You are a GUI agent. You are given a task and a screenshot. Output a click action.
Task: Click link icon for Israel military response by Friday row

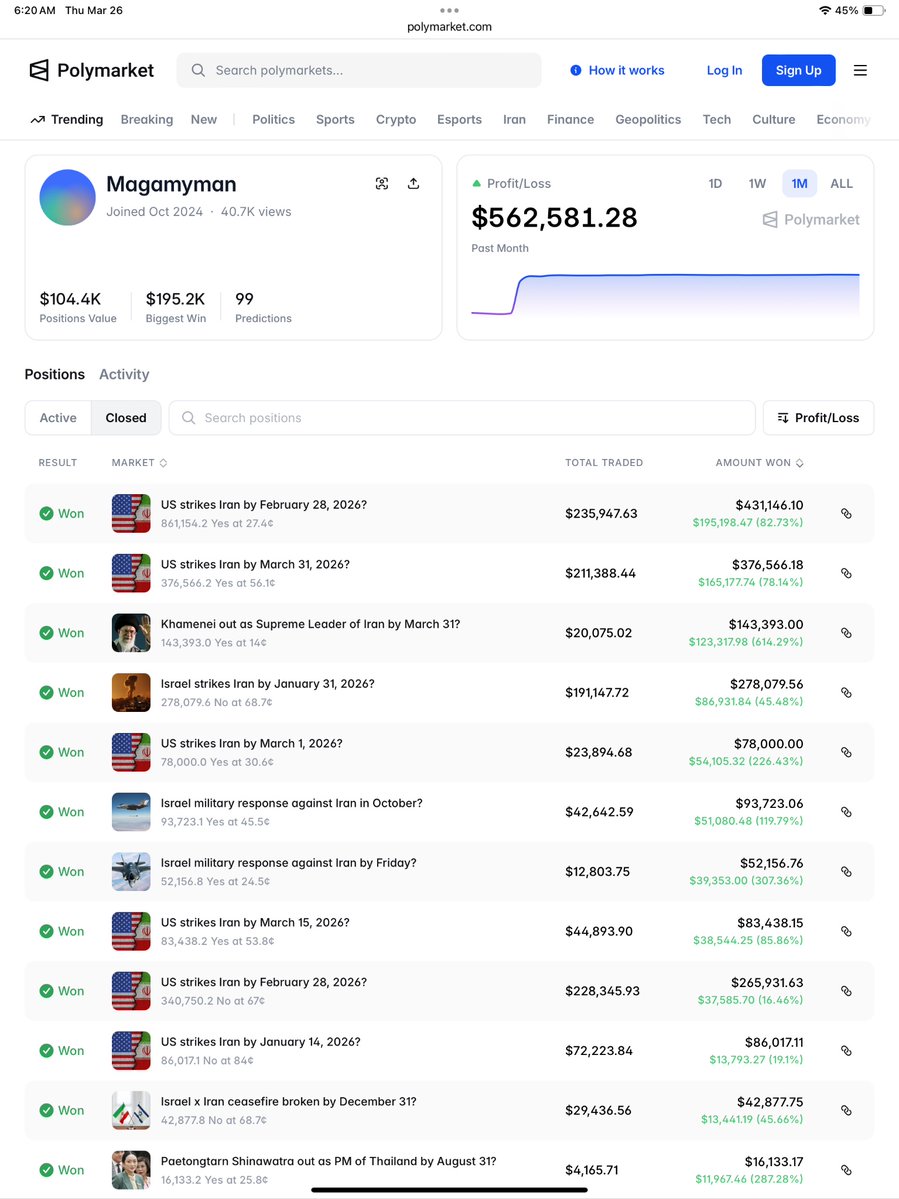point(846,872)
